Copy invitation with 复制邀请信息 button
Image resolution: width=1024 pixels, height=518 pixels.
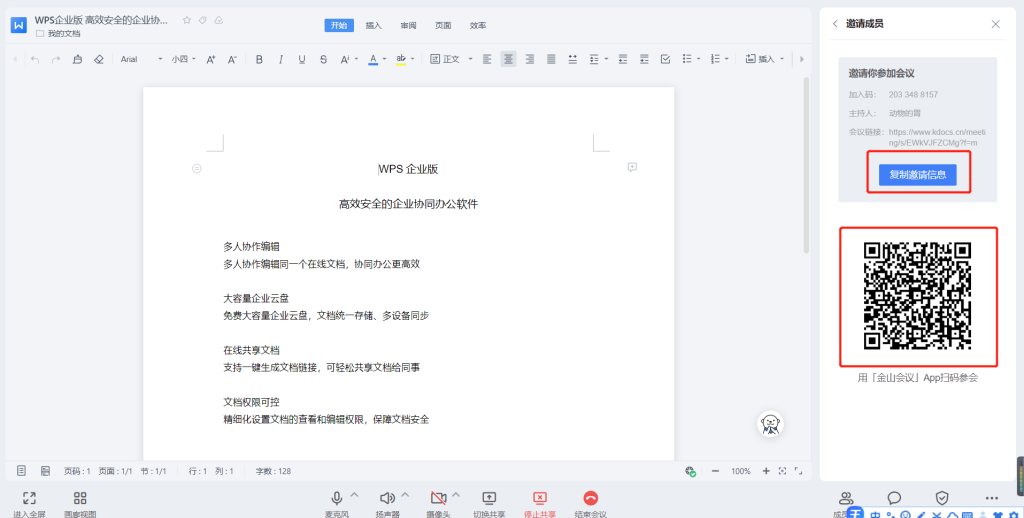918,174
